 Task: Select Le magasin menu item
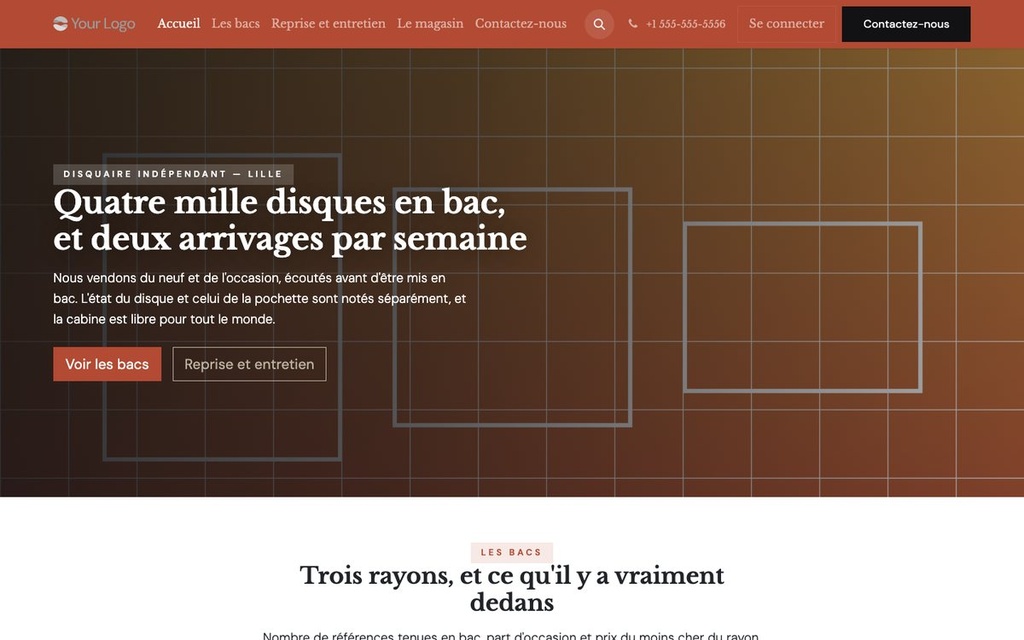[430, 24]
